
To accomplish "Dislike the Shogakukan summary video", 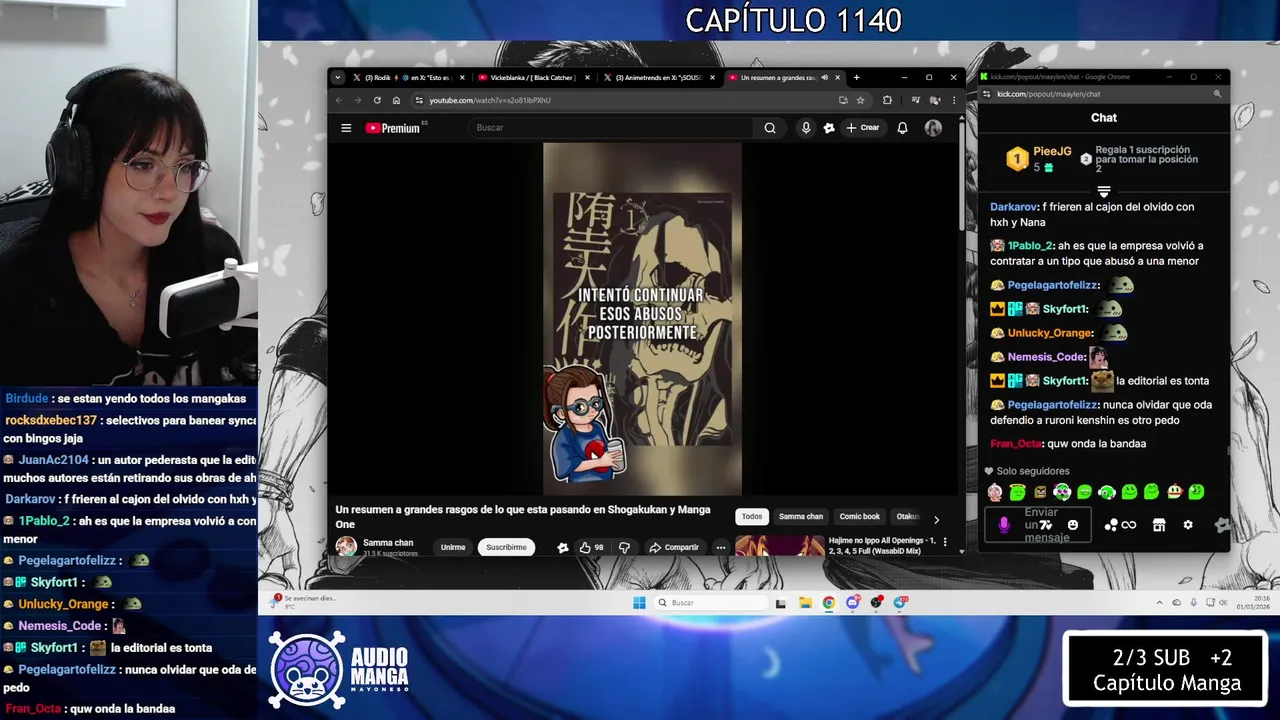I will [624, 547].
